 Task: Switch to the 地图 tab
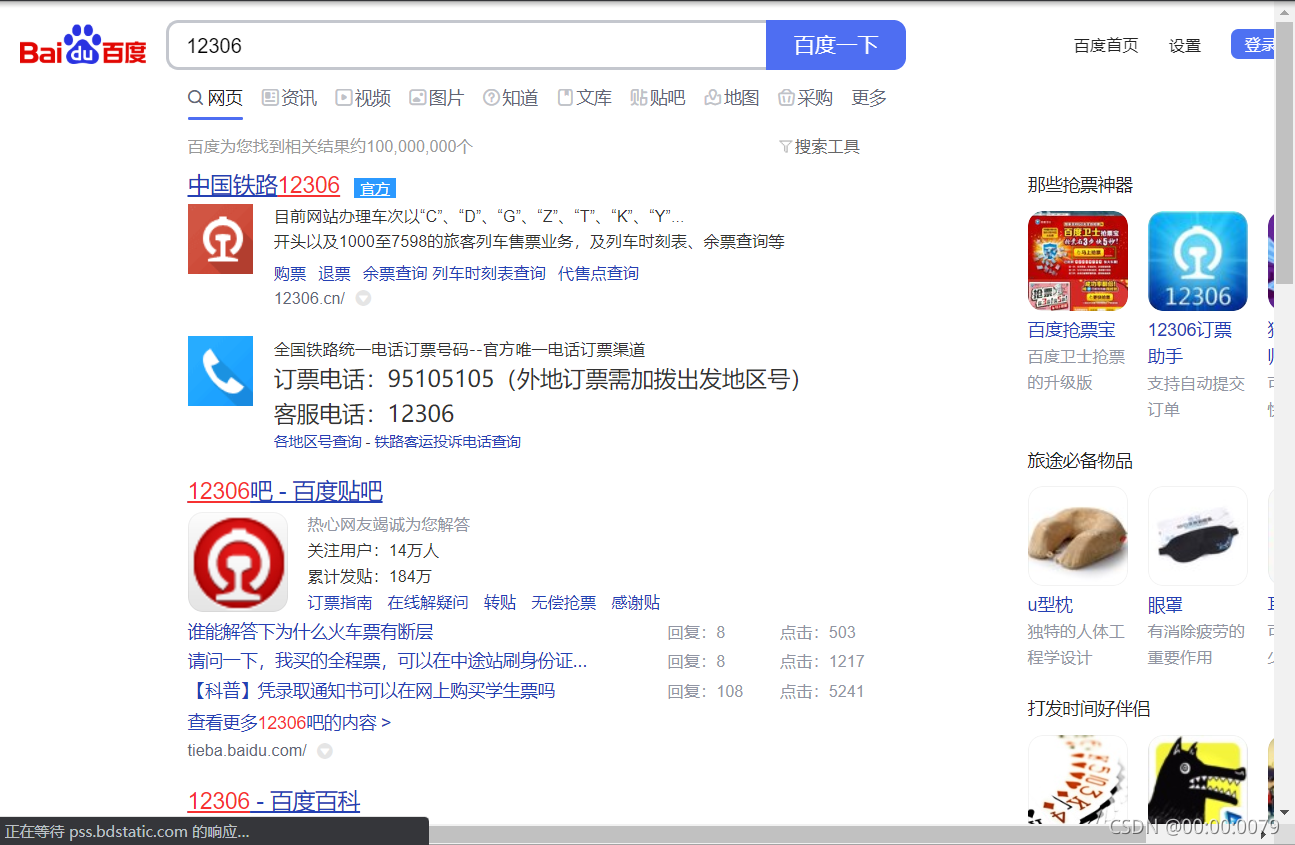[x=732, y=98]
